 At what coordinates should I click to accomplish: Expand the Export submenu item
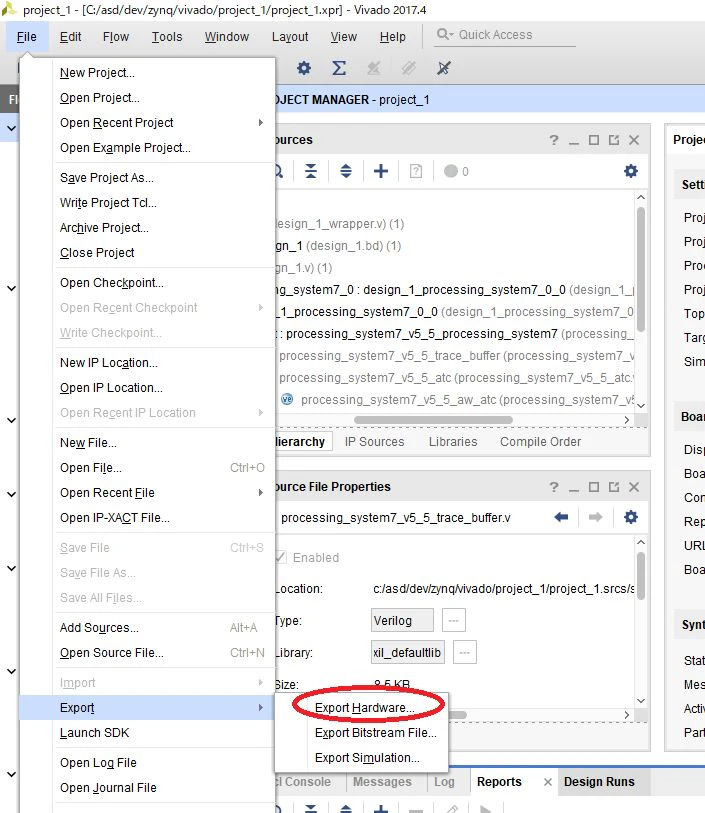click(x=147, y=708)
